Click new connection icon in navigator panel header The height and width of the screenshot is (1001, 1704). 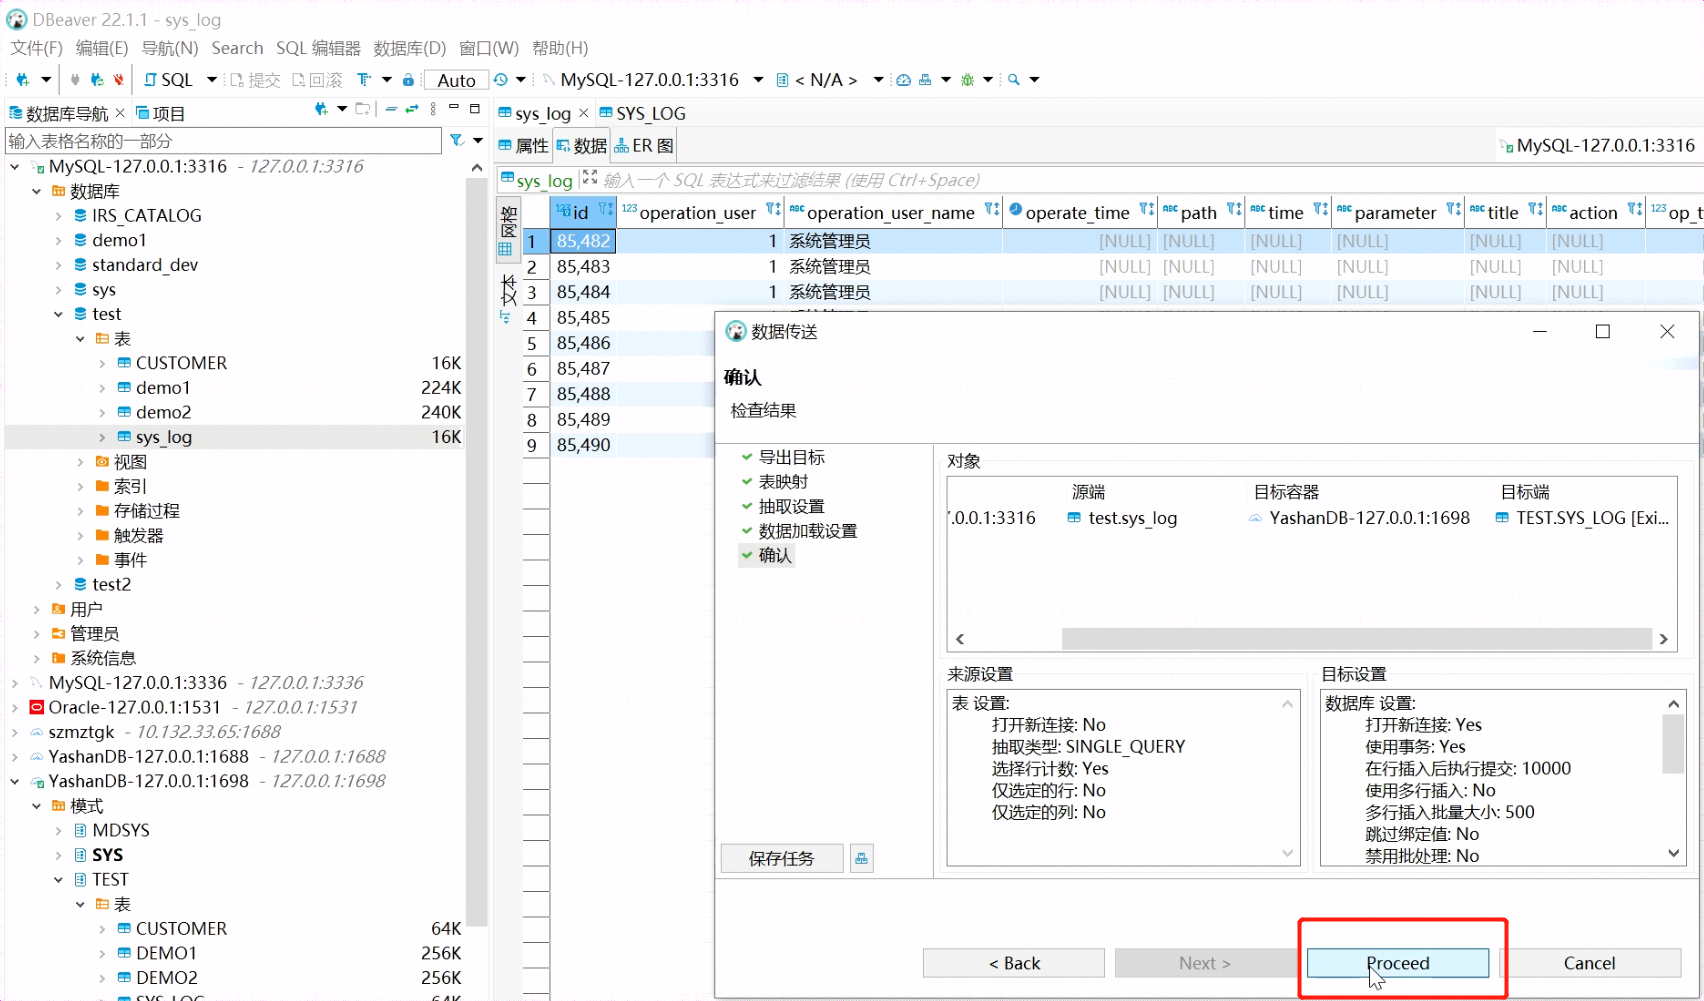tap(321, 109)
